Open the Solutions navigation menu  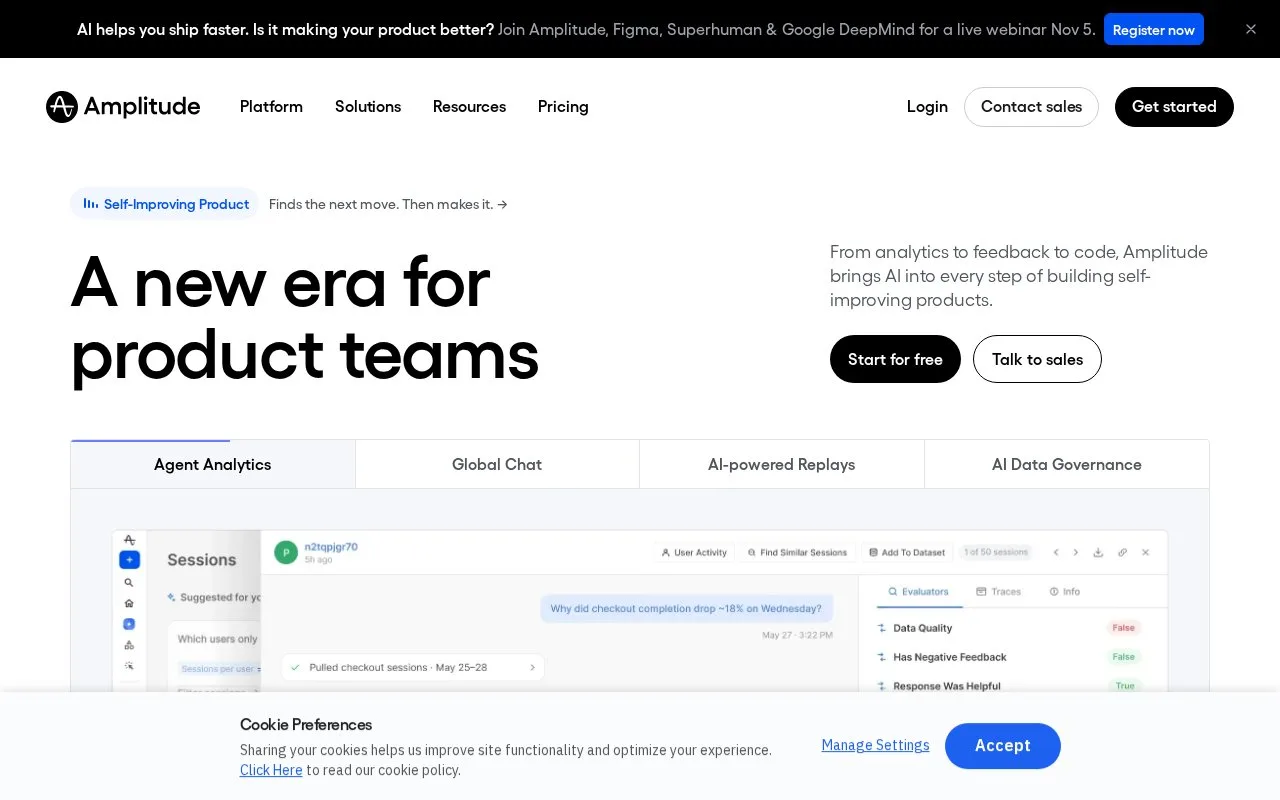[x=368, y=107]
